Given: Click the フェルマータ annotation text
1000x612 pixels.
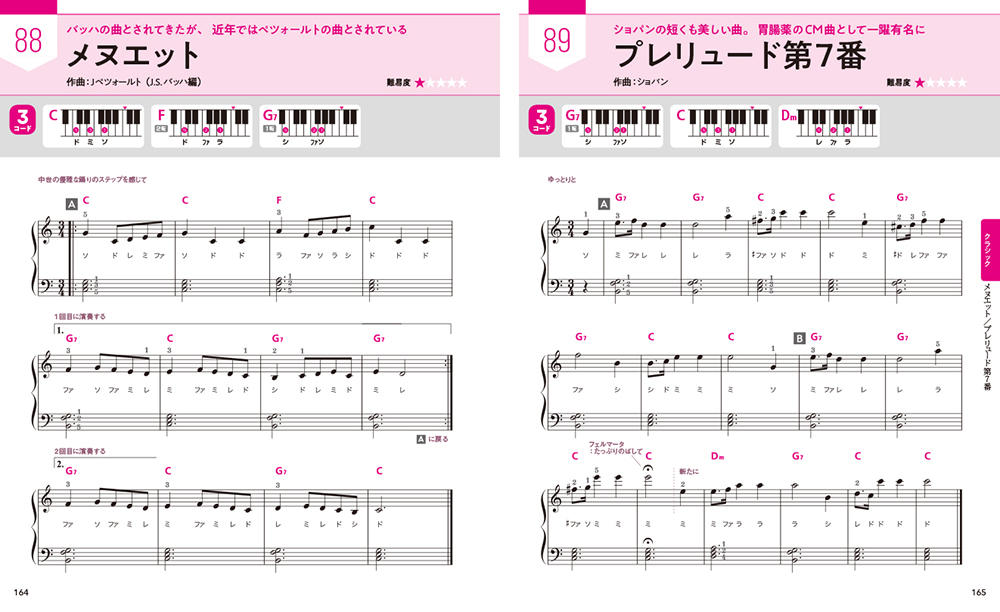Looking at the screenshot, I should (615, 448).
